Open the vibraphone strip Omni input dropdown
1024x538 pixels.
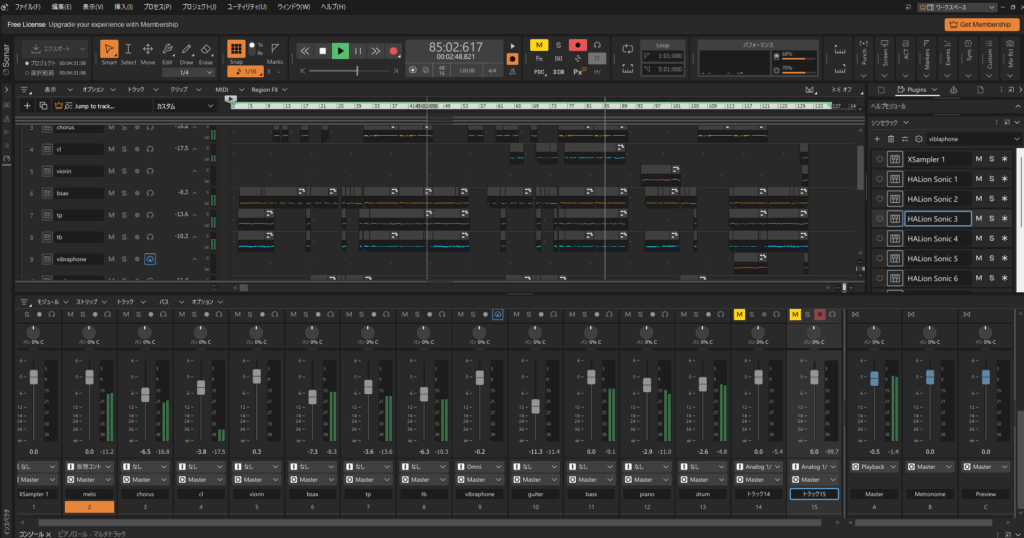tap(479, 467)
